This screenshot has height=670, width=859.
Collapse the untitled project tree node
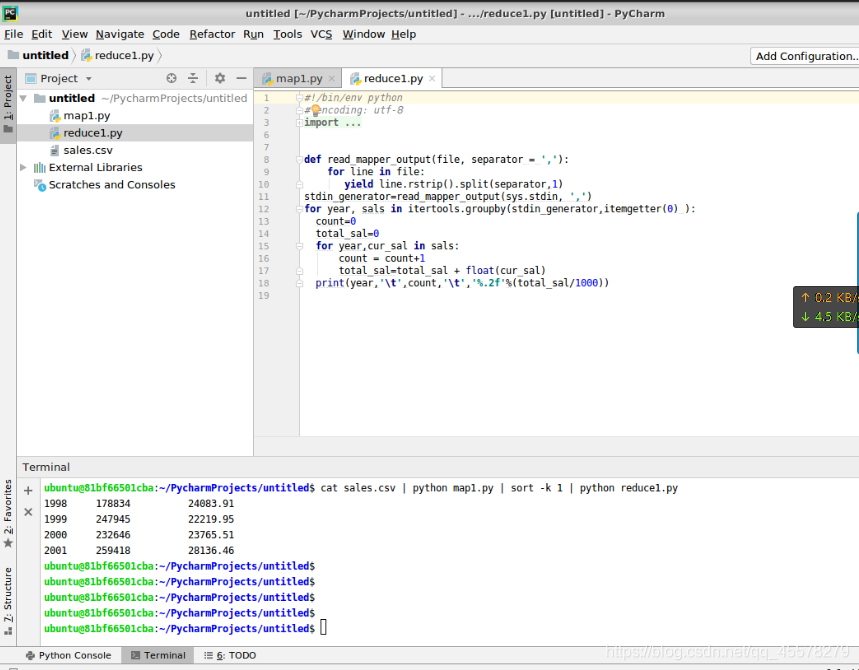[24, 99]
